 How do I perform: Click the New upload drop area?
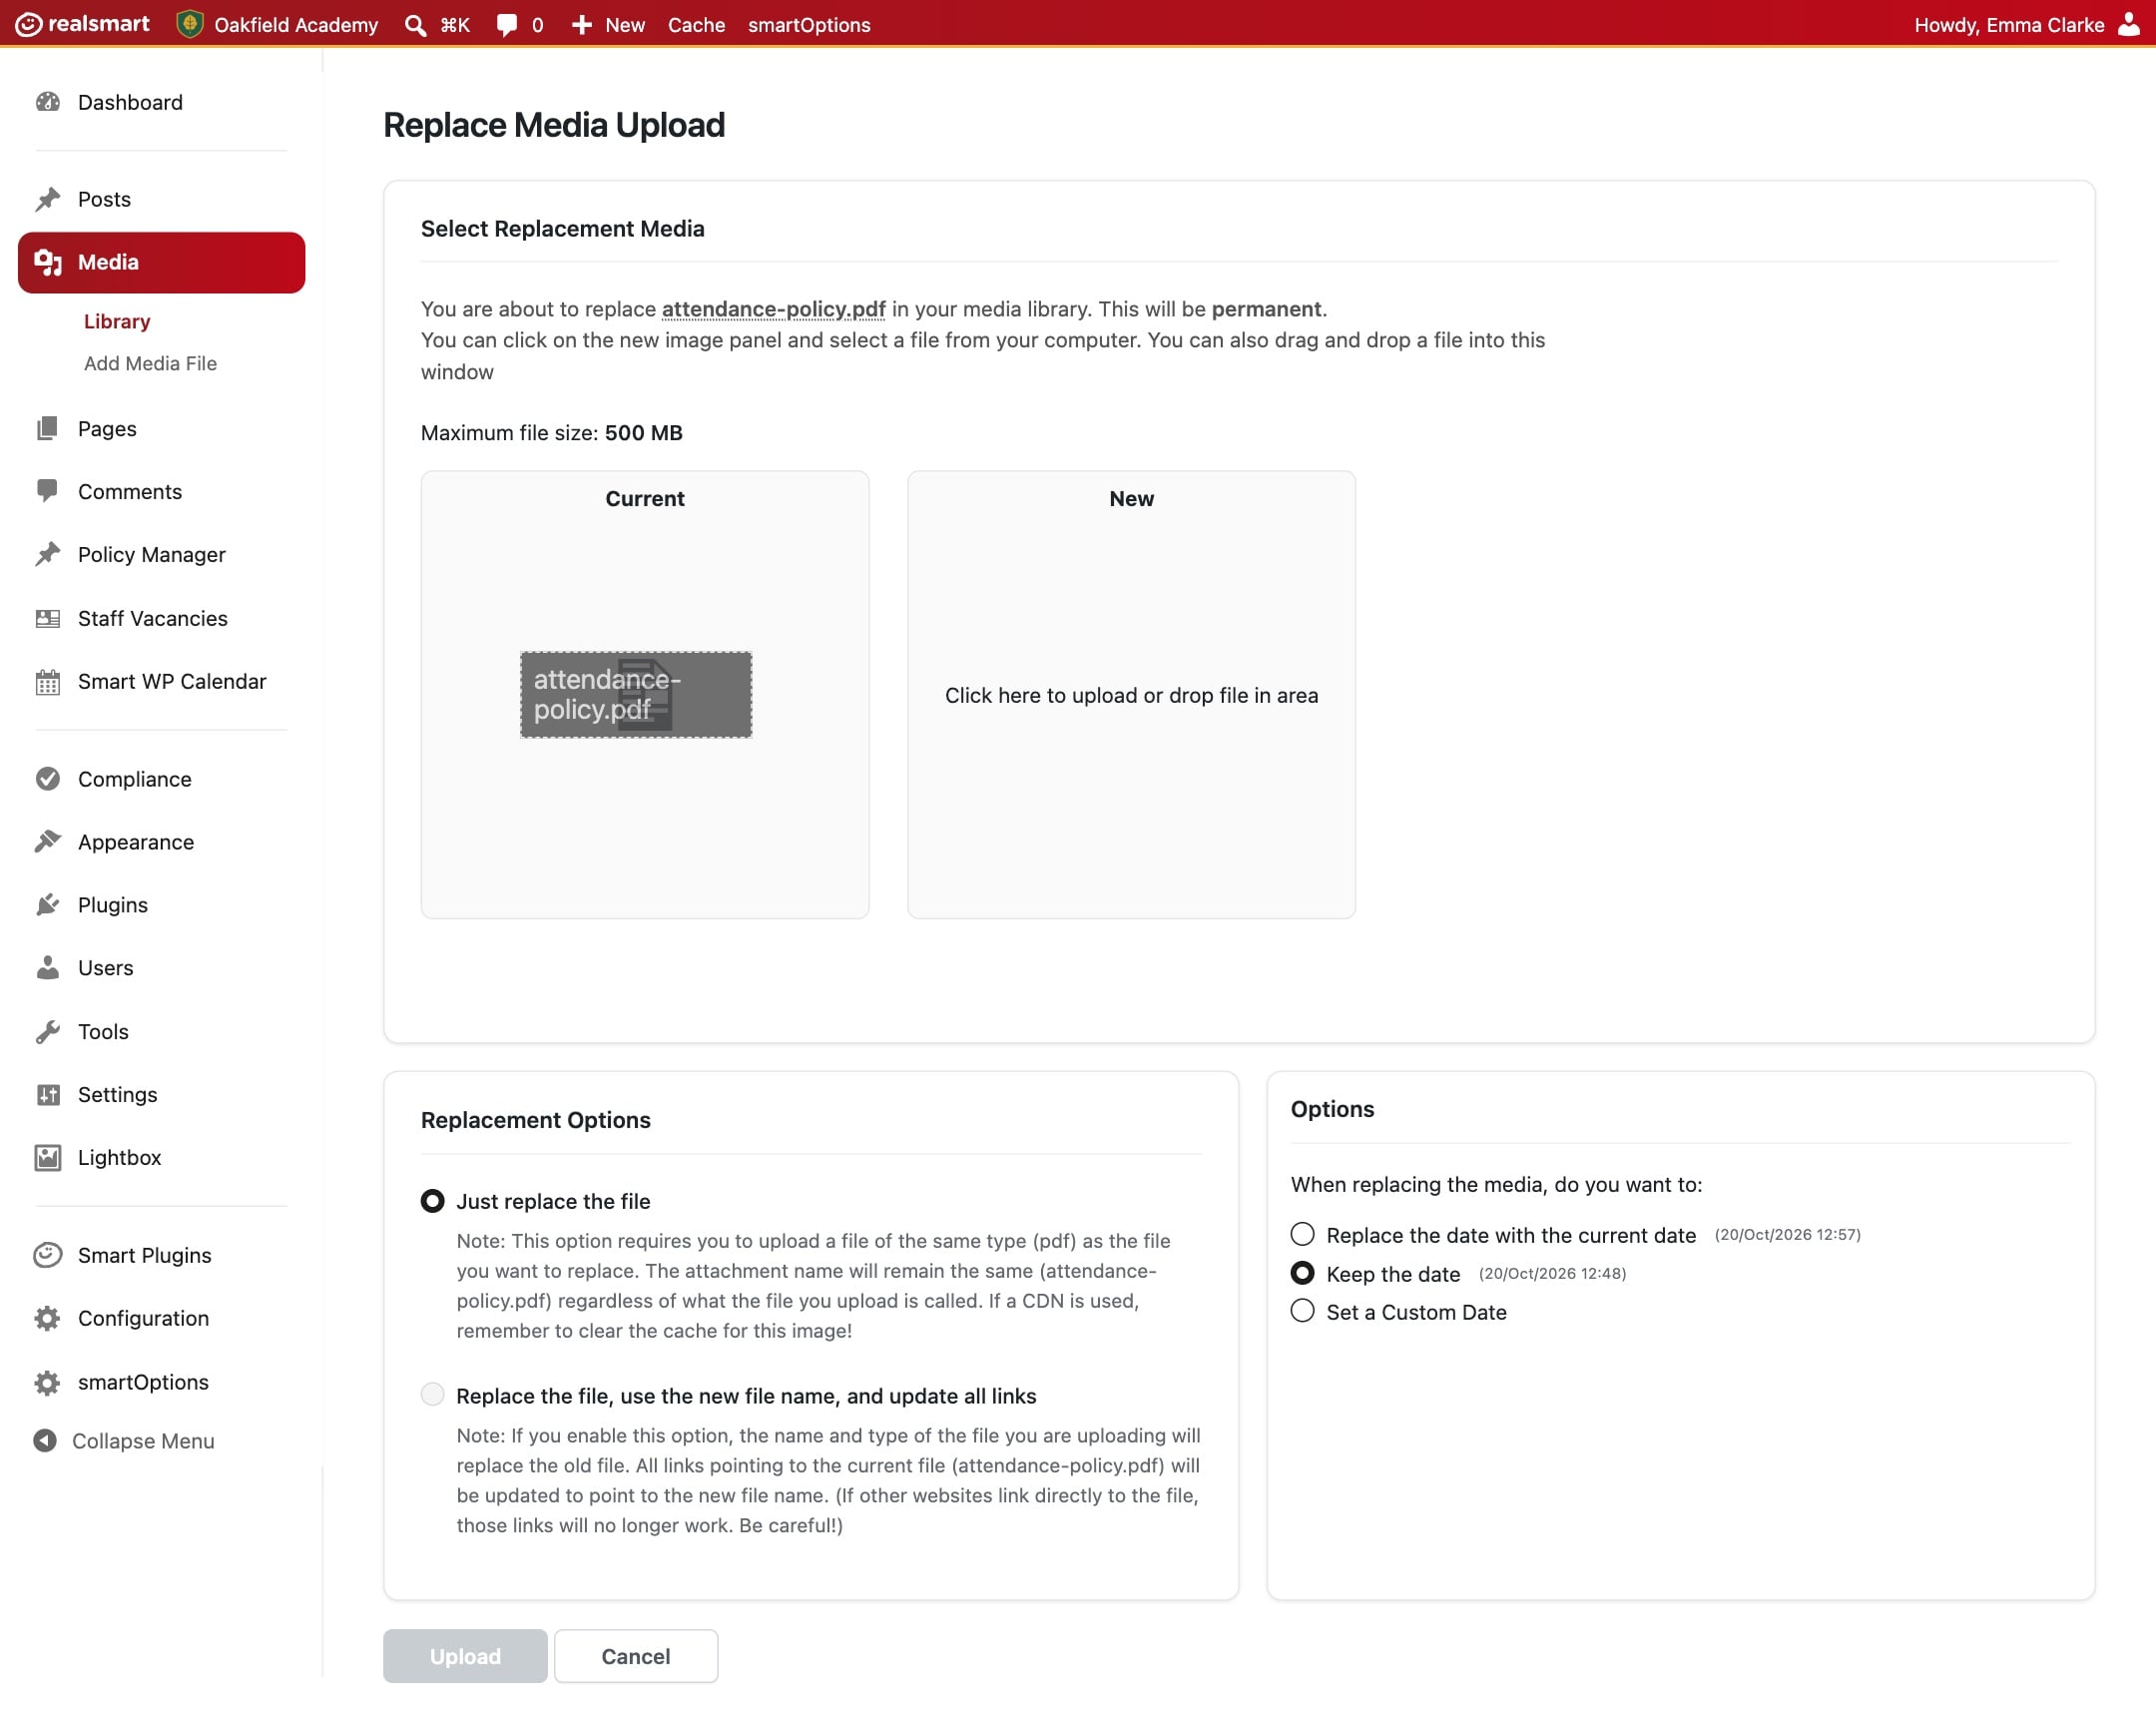[x=1131, y=695]
